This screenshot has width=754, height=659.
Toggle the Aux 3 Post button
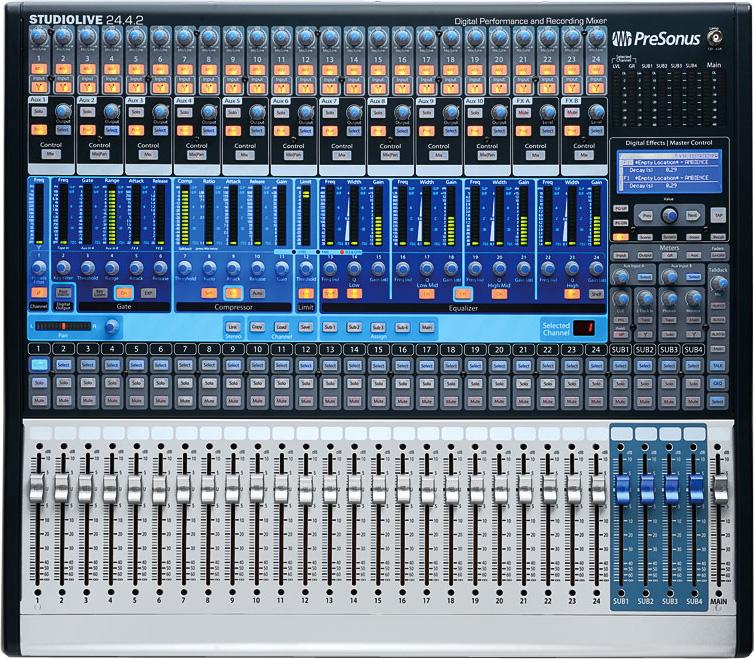coord(136,130)
